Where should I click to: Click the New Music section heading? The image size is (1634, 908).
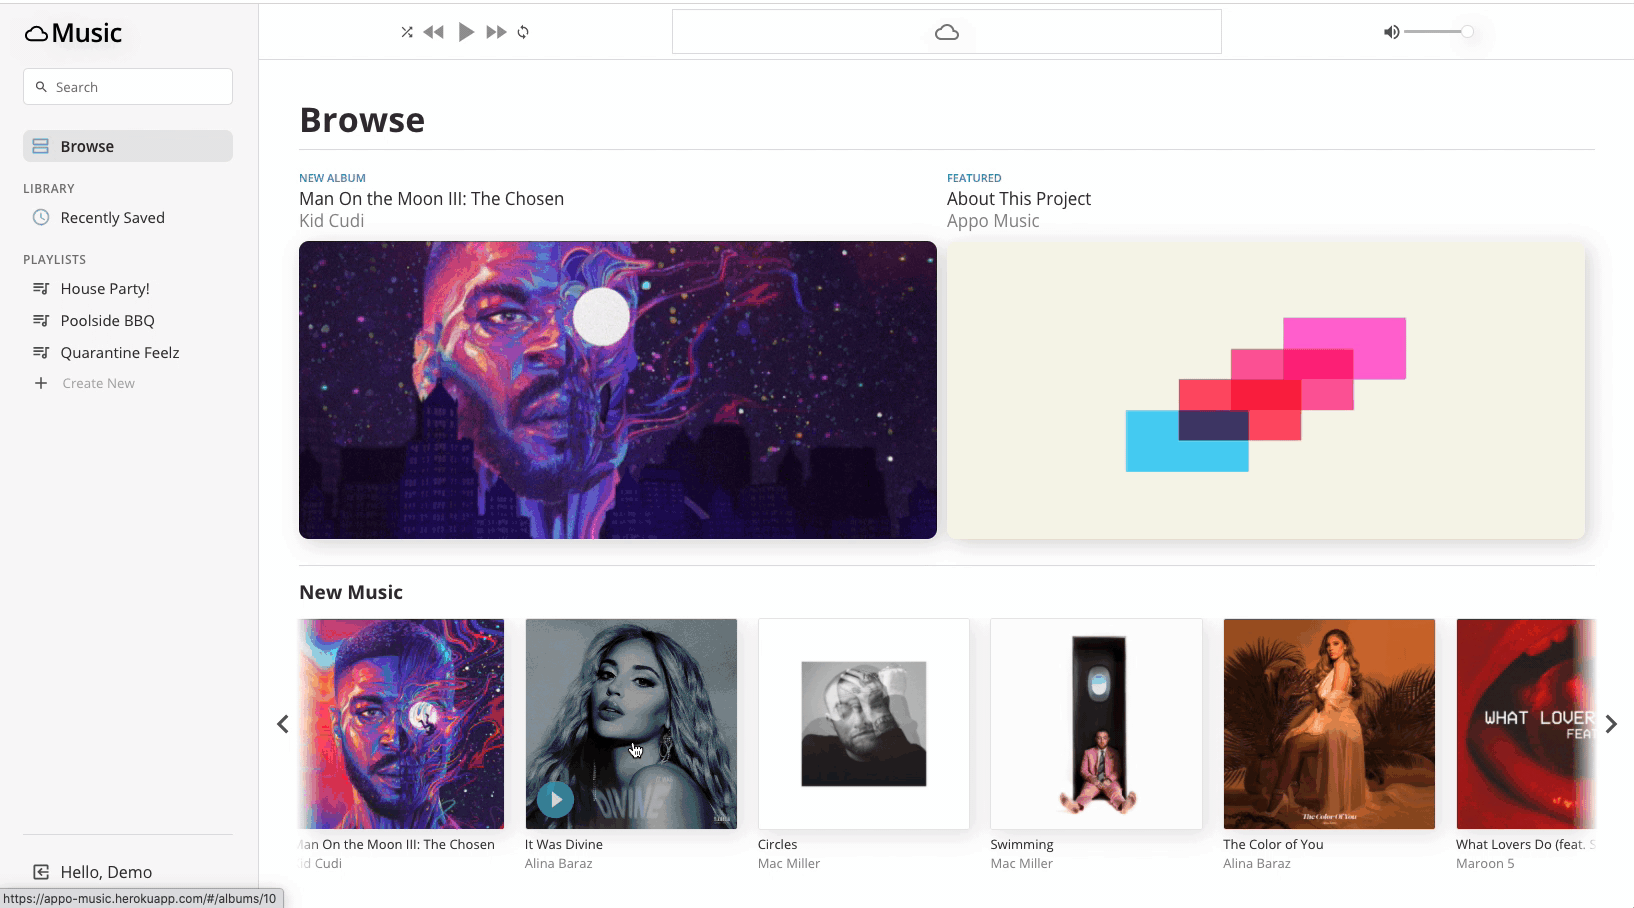click(351, 592)
